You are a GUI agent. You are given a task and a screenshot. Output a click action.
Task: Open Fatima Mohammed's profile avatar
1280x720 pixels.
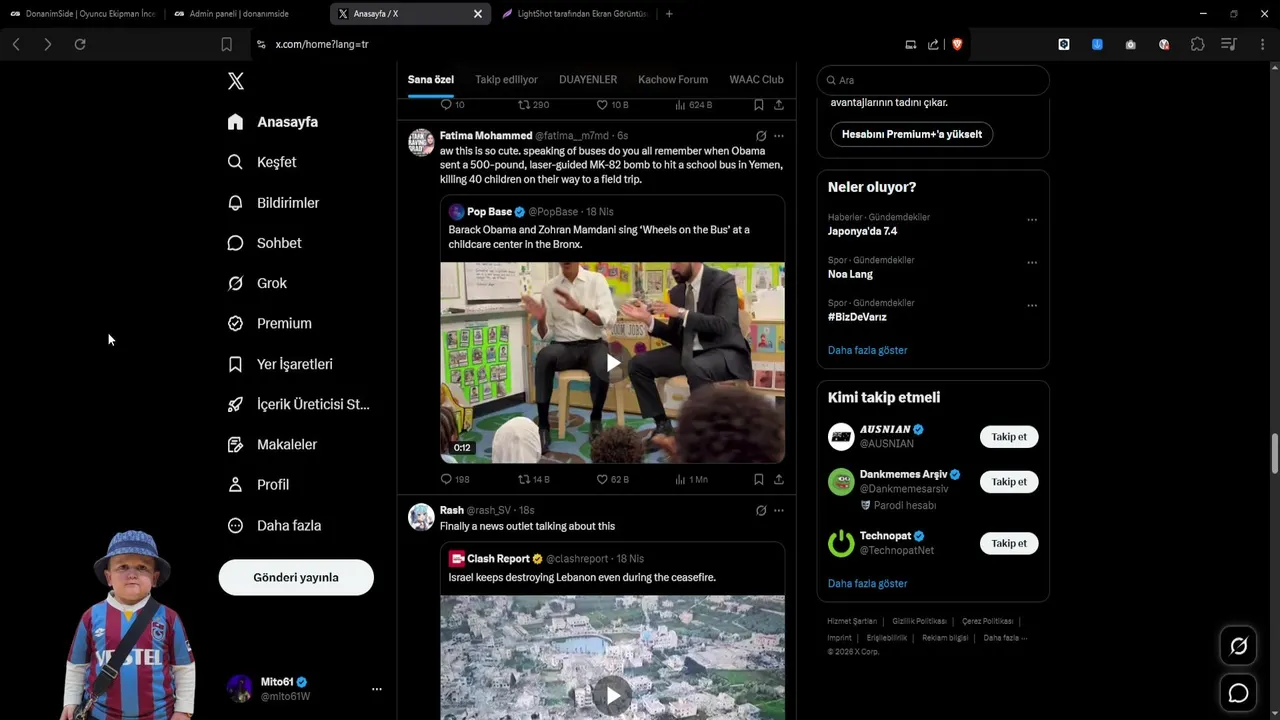(421, 142)
